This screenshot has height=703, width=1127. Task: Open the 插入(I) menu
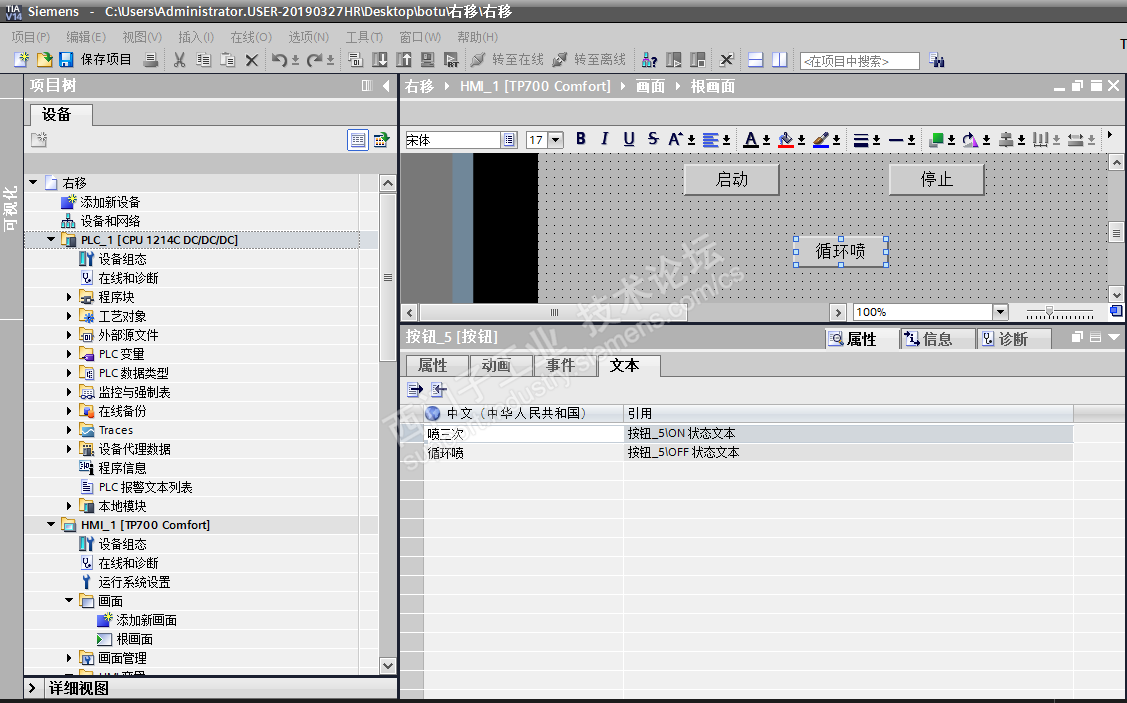196,37
